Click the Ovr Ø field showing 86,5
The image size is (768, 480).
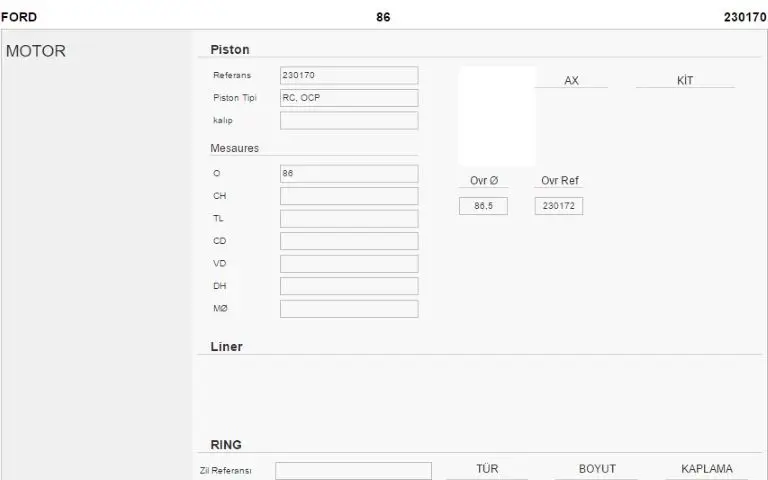(483, 206)
